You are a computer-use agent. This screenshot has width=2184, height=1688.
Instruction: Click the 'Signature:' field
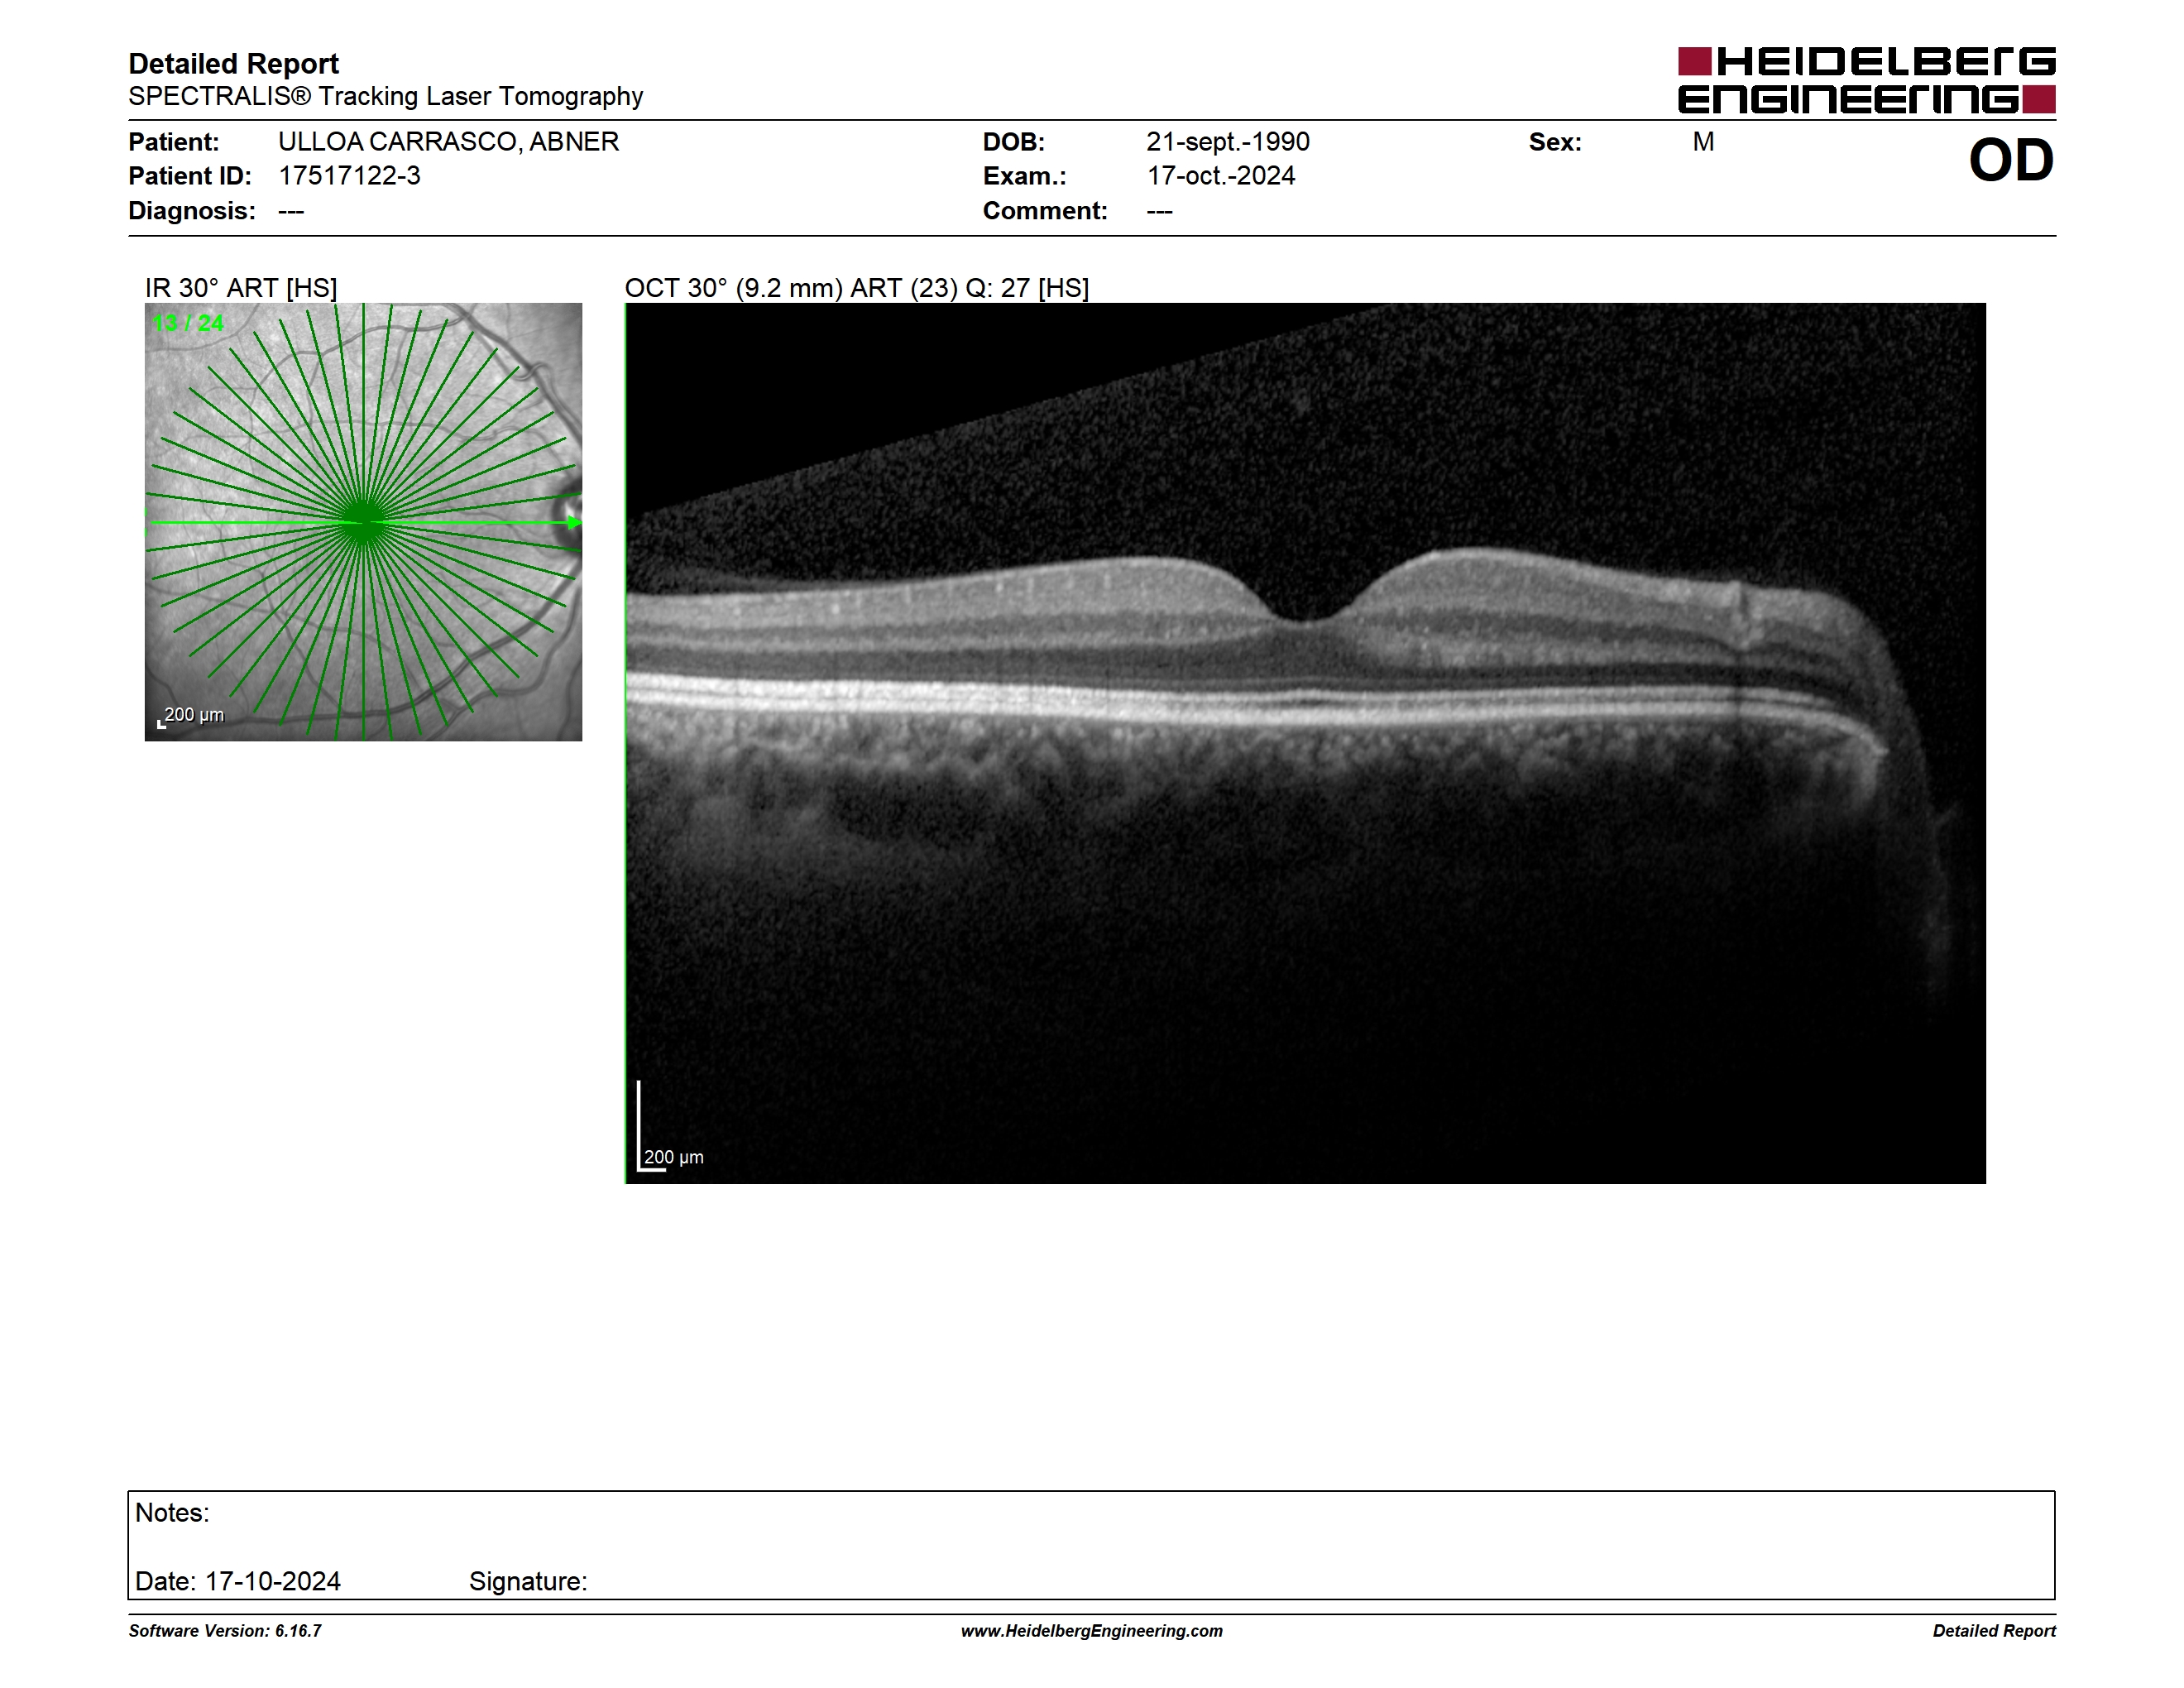point(528,1582)
